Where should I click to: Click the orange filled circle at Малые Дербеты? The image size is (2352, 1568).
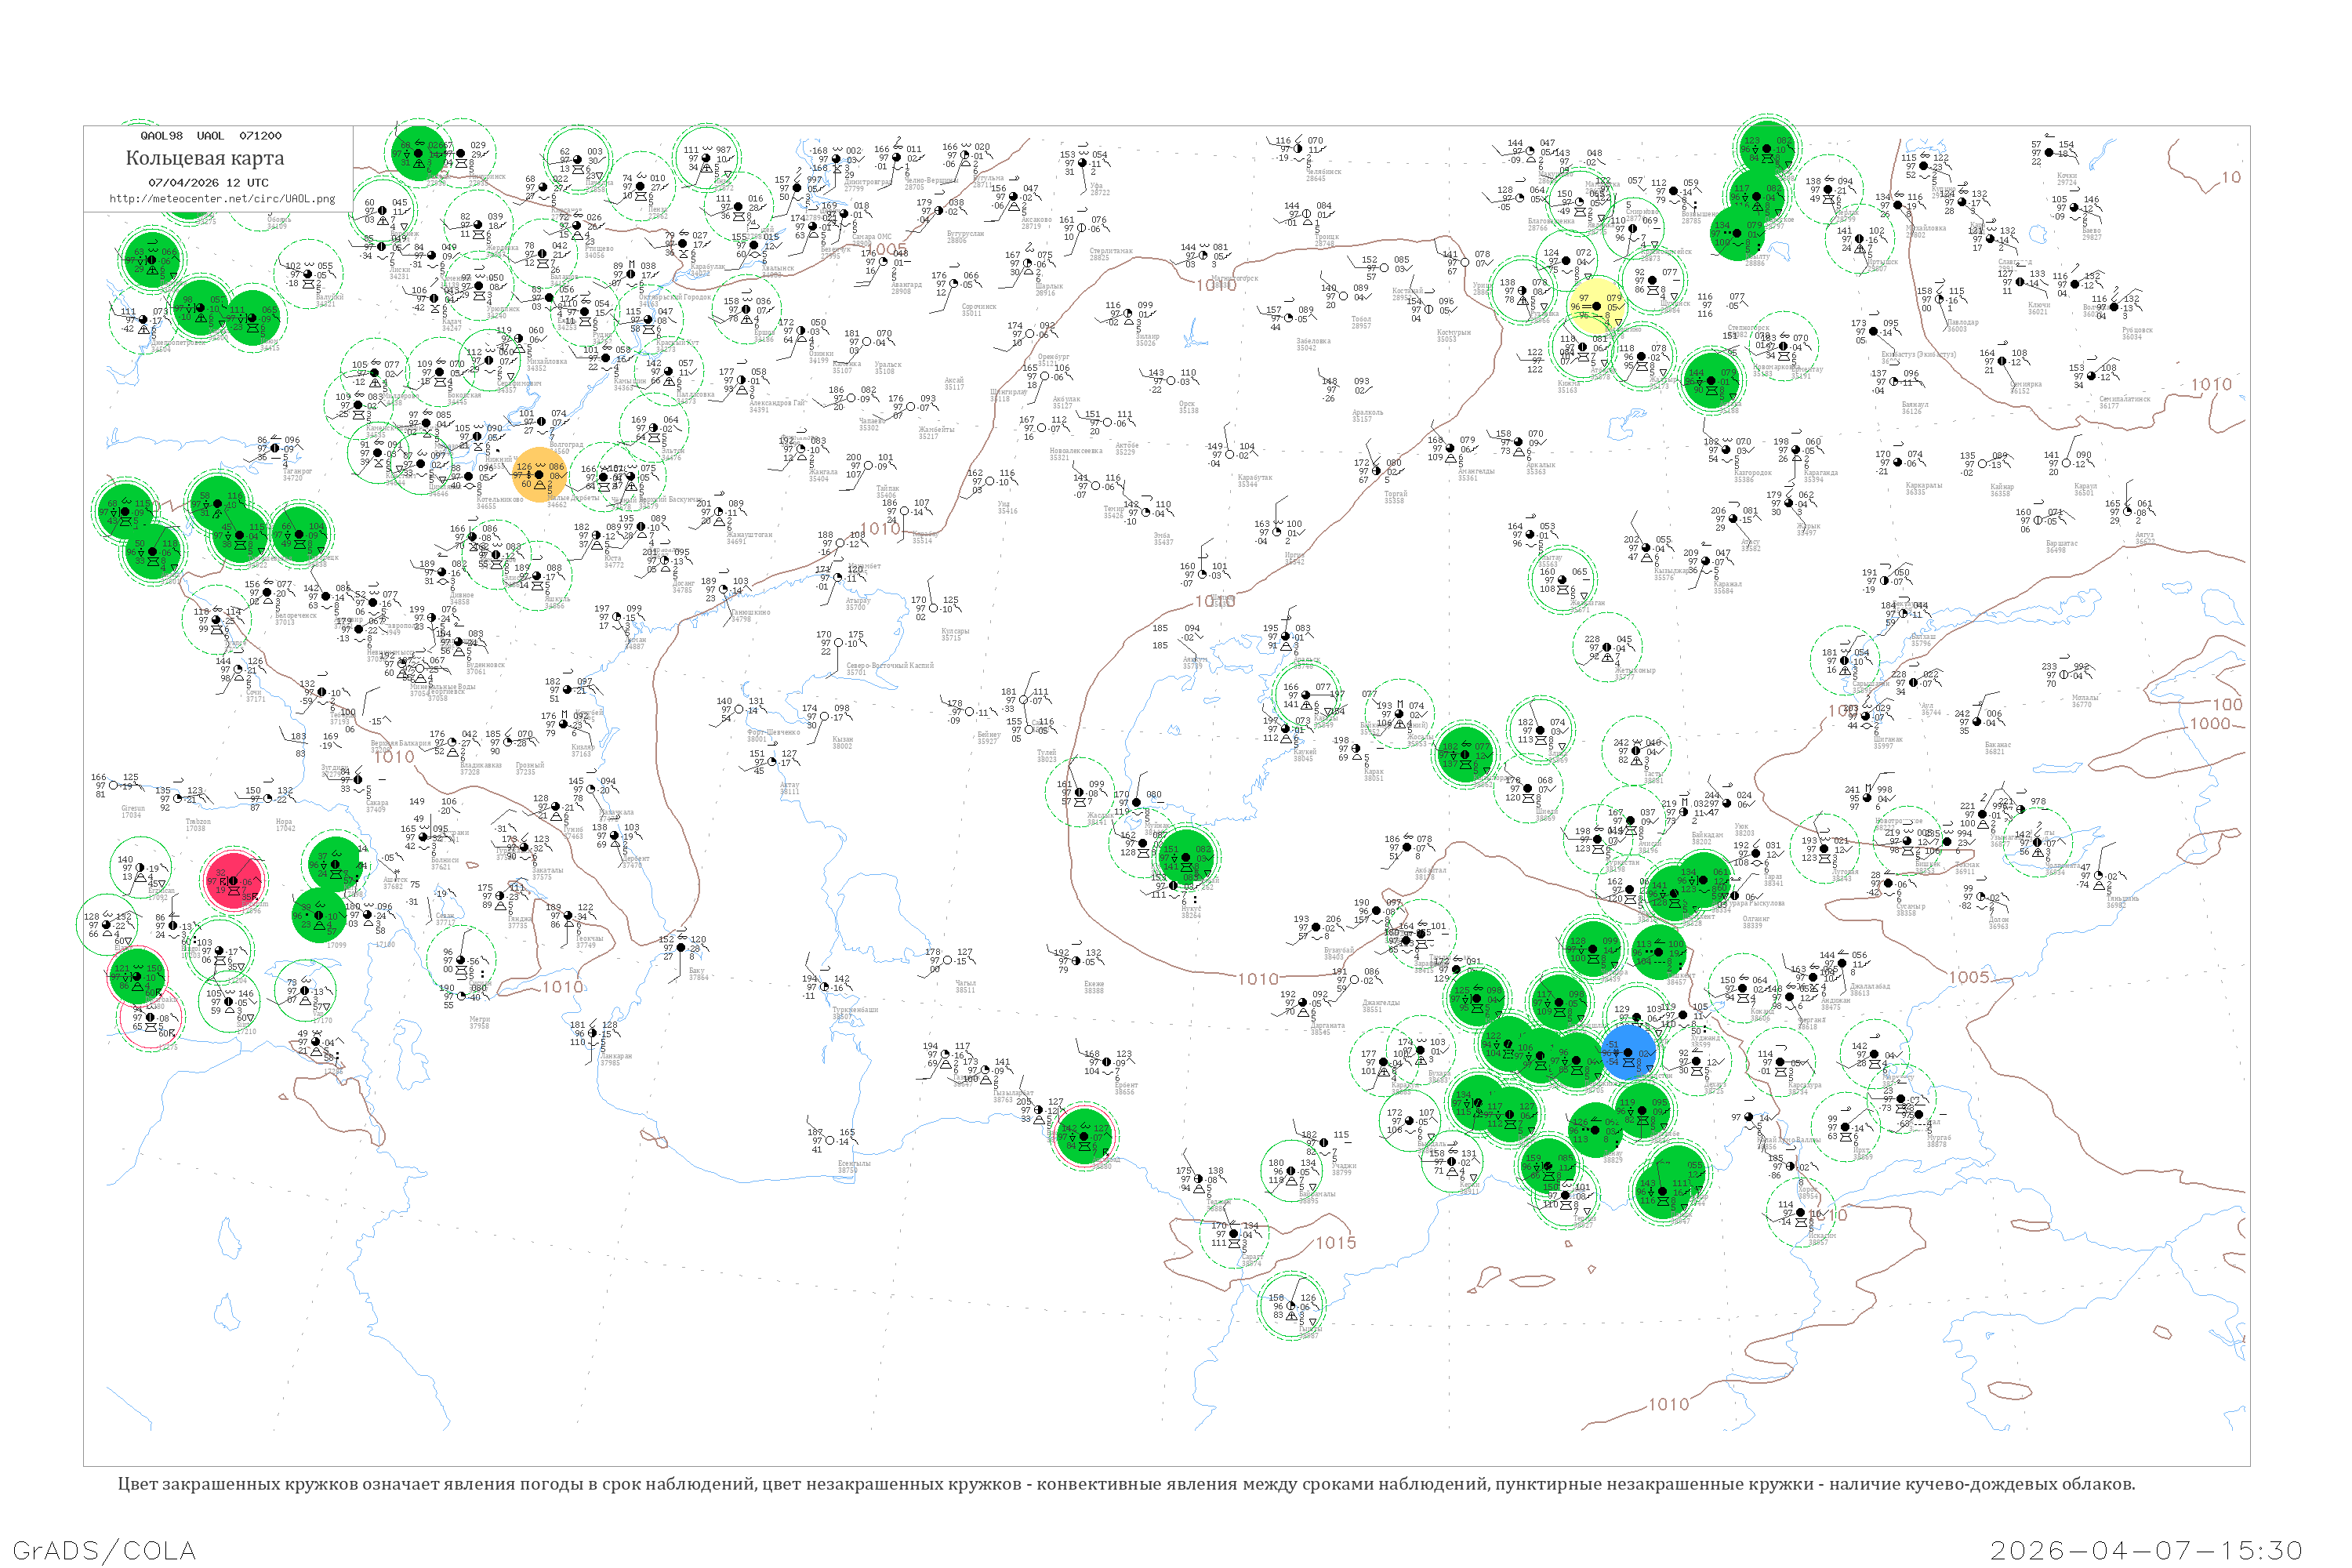click(x=539, y=474)
